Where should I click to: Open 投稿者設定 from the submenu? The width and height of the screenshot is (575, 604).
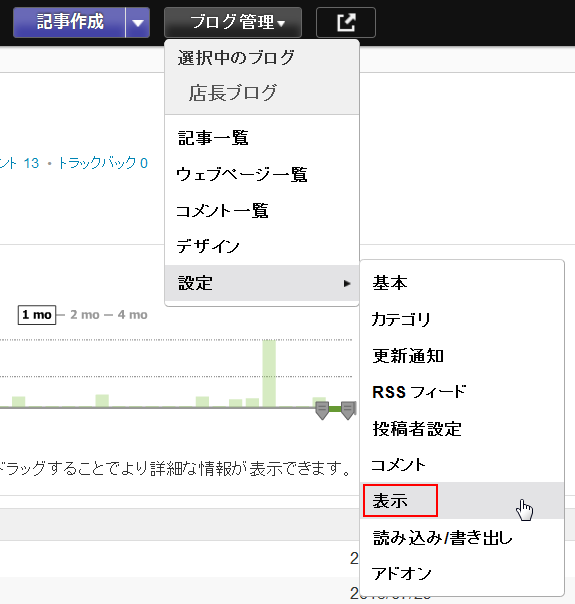pos(462,428)
